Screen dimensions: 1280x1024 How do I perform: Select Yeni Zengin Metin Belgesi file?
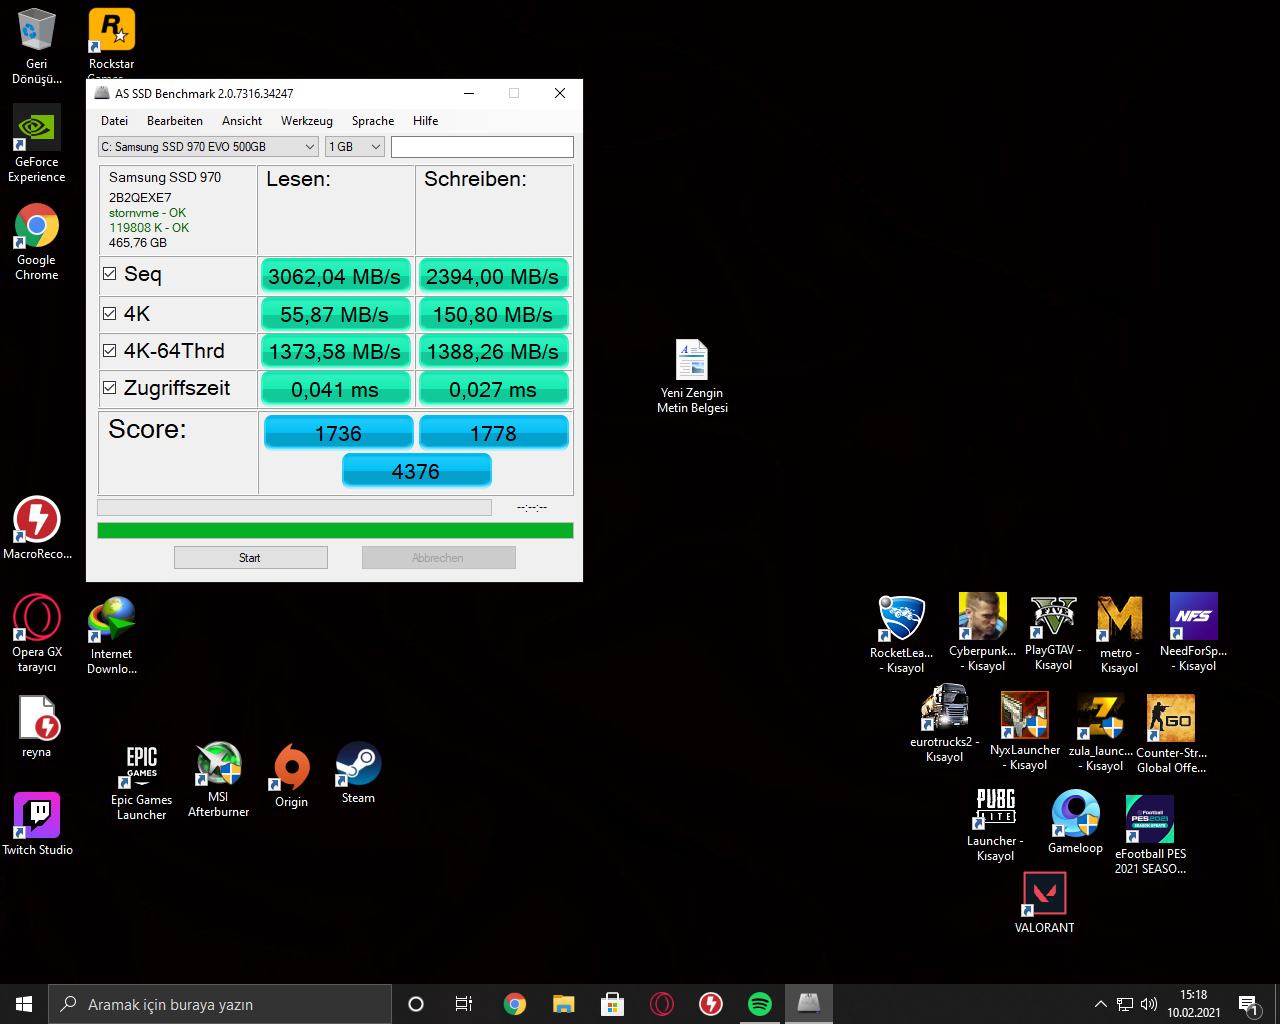[x=692, y=376]
